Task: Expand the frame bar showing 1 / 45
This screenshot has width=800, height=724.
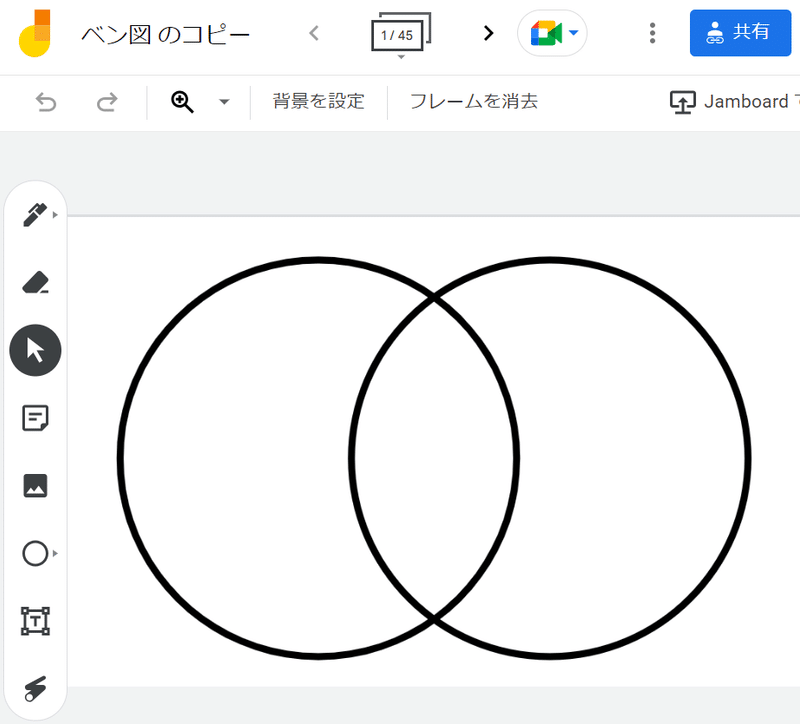Action: point(400,36)
